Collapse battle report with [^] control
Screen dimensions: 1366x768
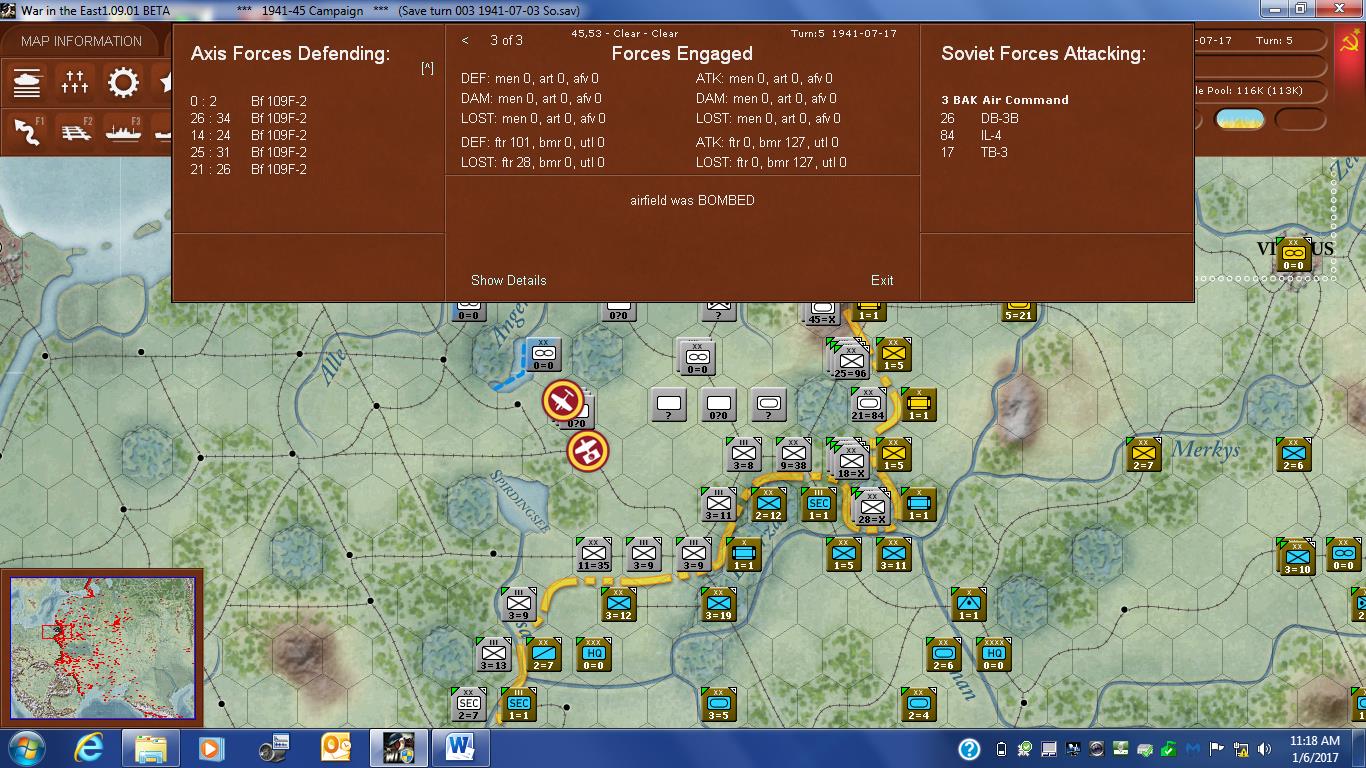(x=427, y=68)
